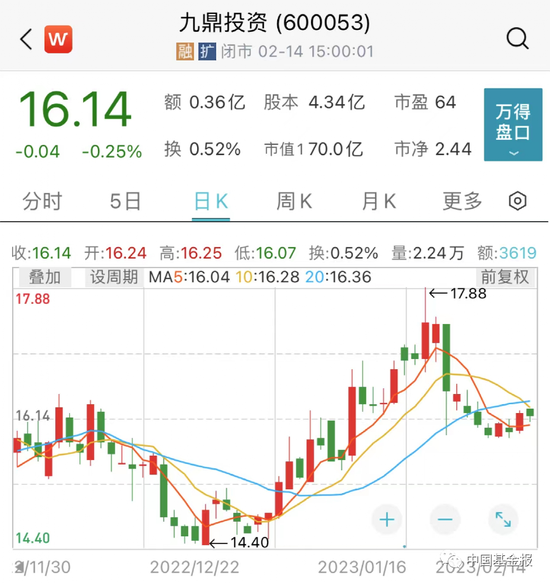Tap the 股本 4.34亿 value
Image resolution: width=550 pixels, height=584 pixels.
click(314, 102)
